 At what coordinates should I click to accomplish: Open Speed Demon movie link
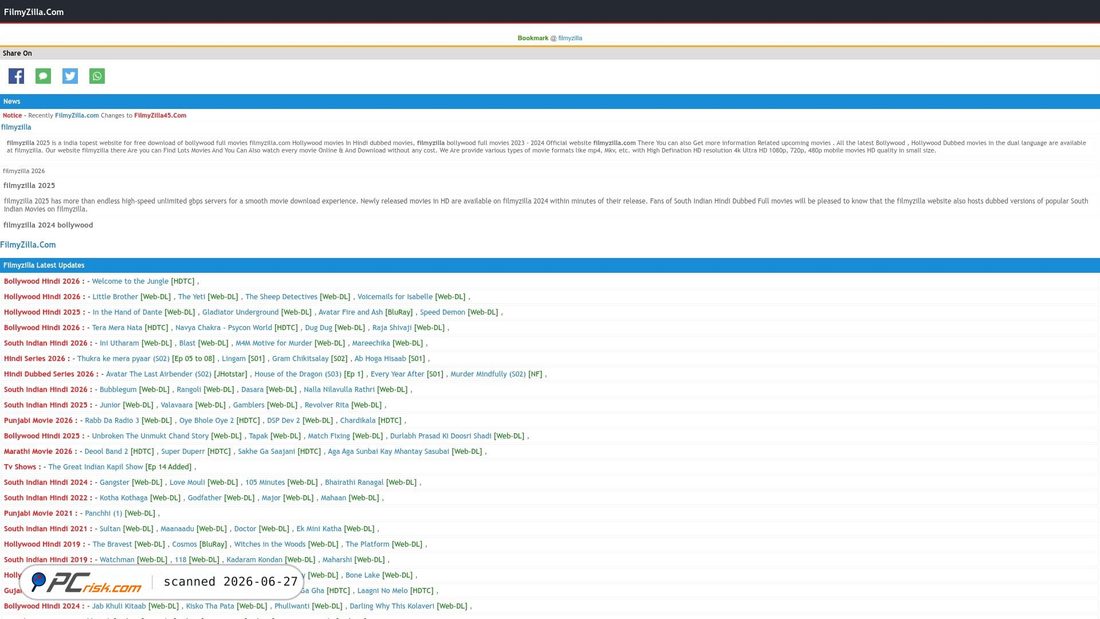coord(443,312)
